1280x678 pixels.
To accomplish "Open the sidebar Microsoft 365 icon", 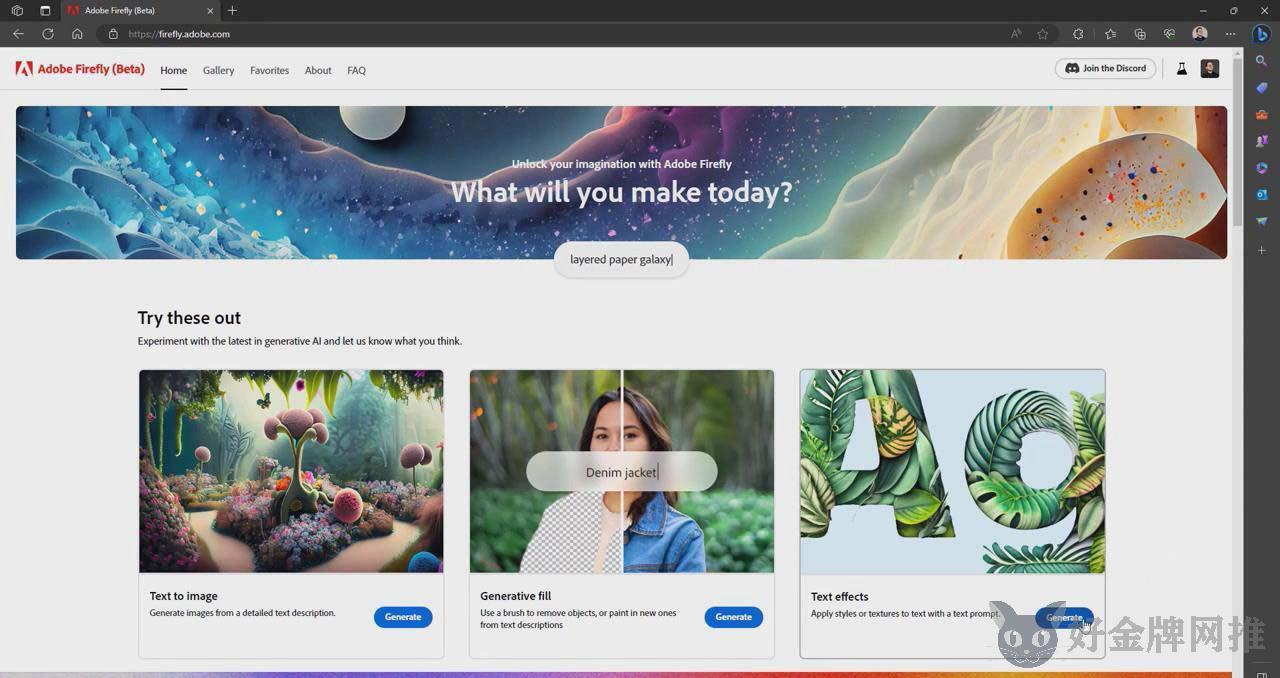I will click(1262, 168).
